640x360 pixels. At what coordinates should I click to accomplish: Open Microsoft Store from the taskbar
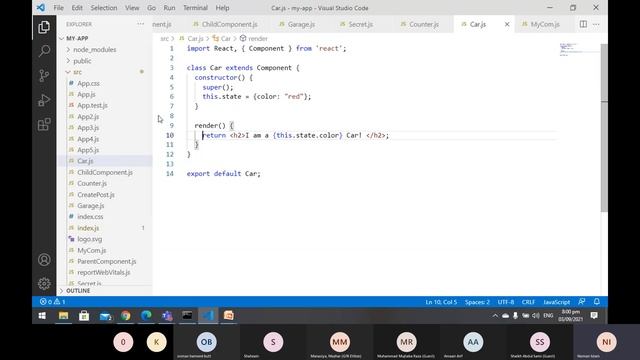[x=84, y=316]
